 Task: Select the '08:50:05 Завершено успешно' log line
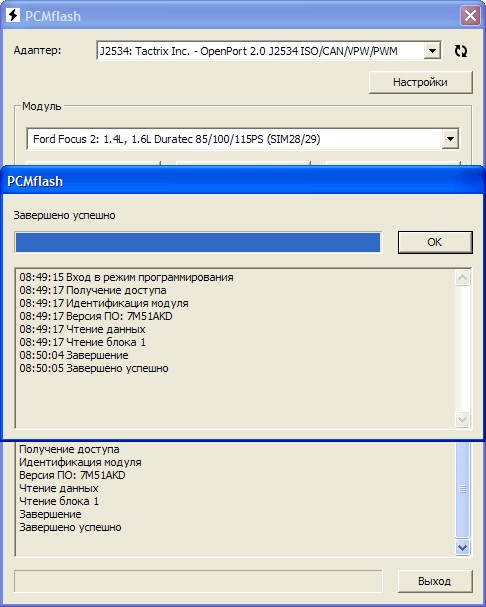pyautogui.click(x=94, y=368)
